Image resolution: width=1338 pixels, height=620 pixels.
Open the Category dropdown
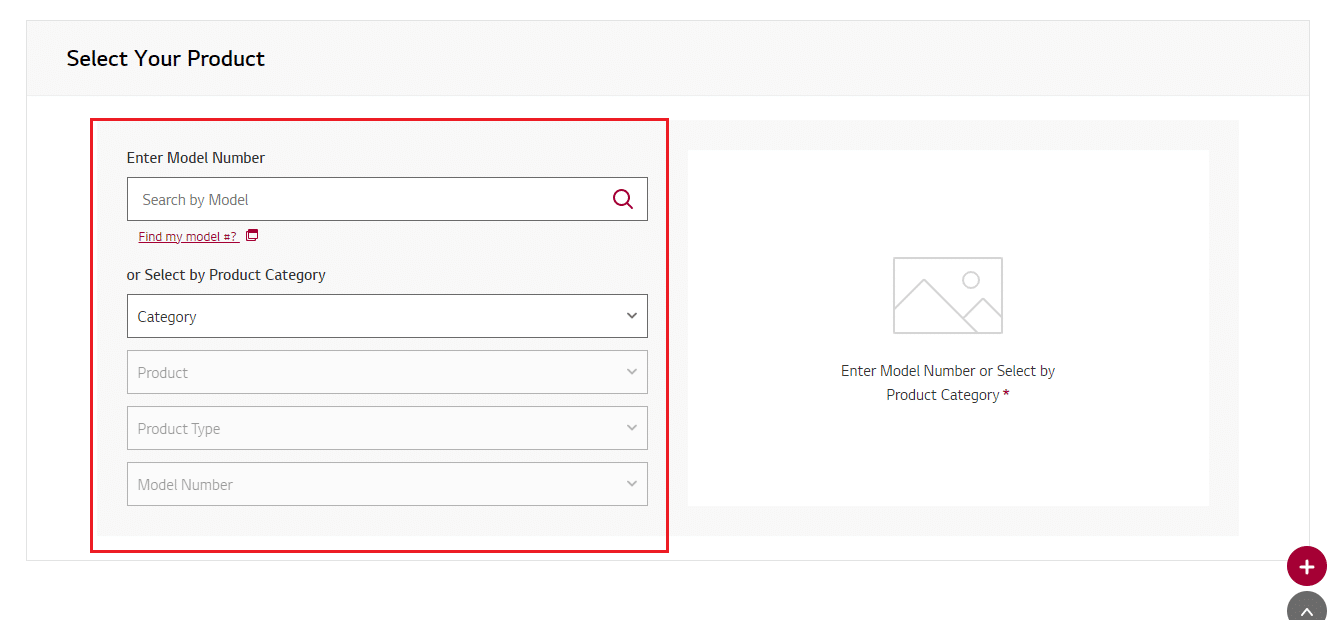click(x=387, y=316)
